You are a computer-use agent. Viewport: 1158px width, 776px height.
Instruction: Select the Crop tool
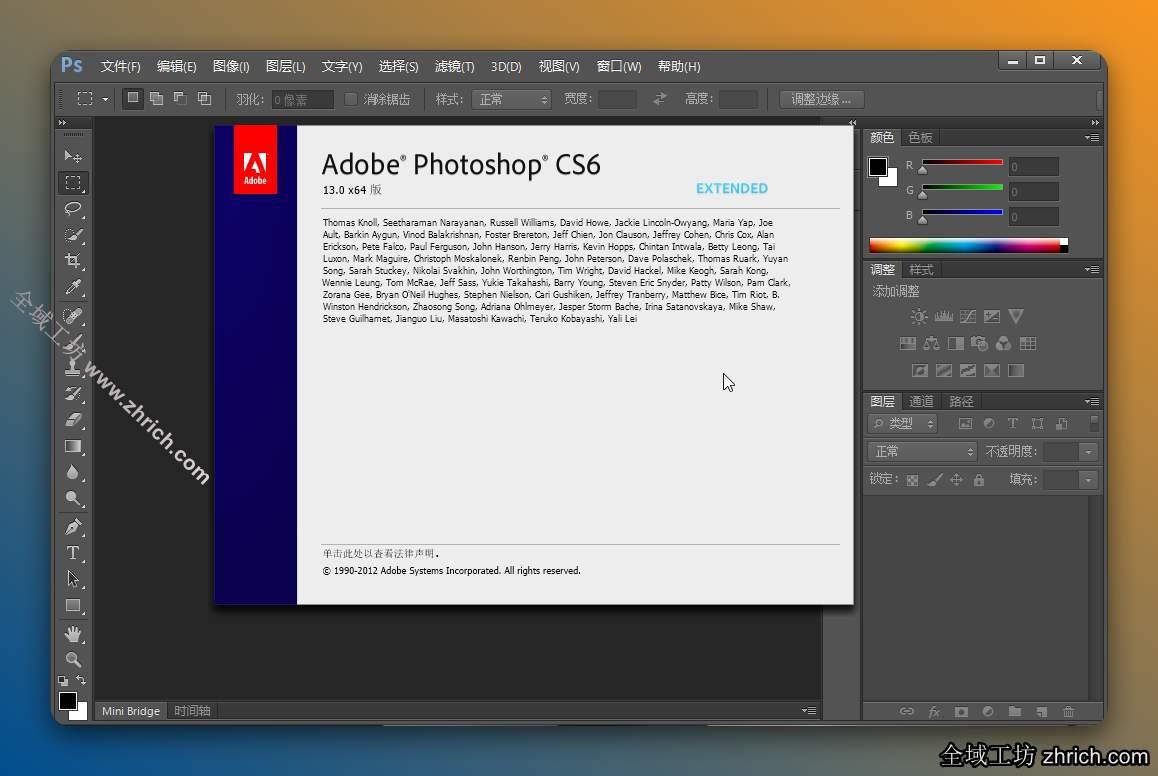point(73,261)
